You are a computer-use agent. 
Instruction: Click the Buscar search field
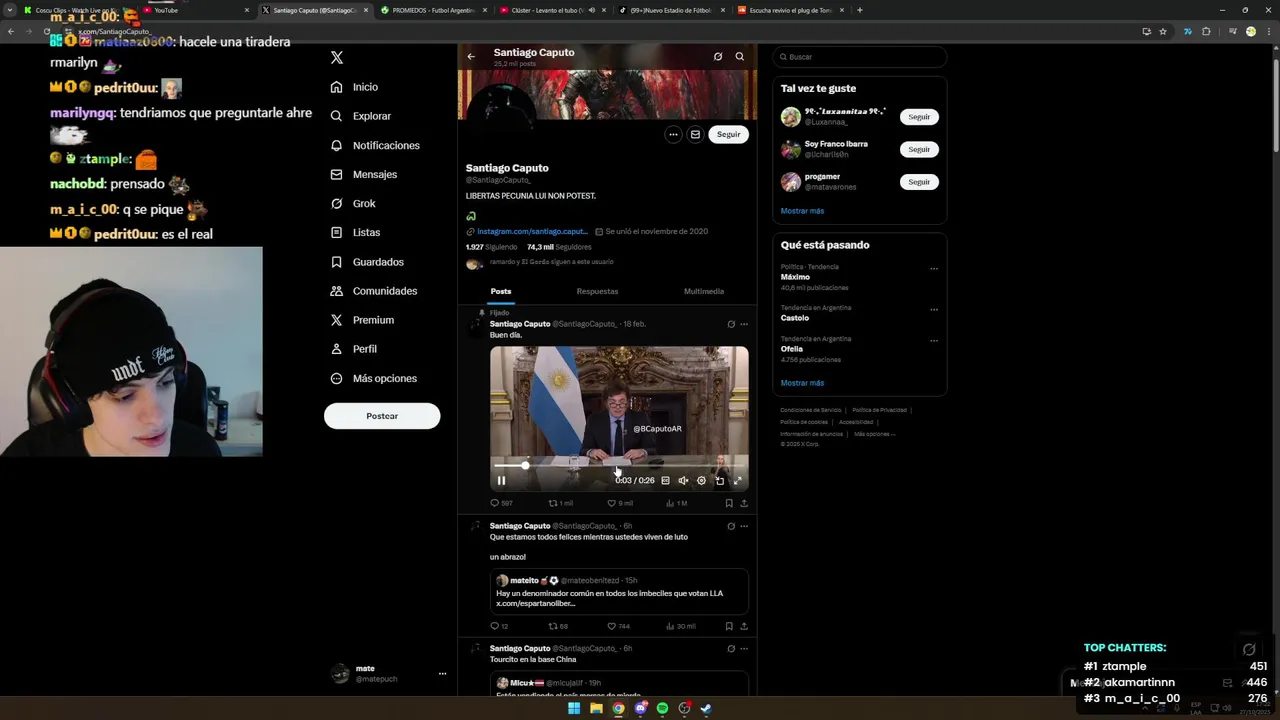coord(860,57)
